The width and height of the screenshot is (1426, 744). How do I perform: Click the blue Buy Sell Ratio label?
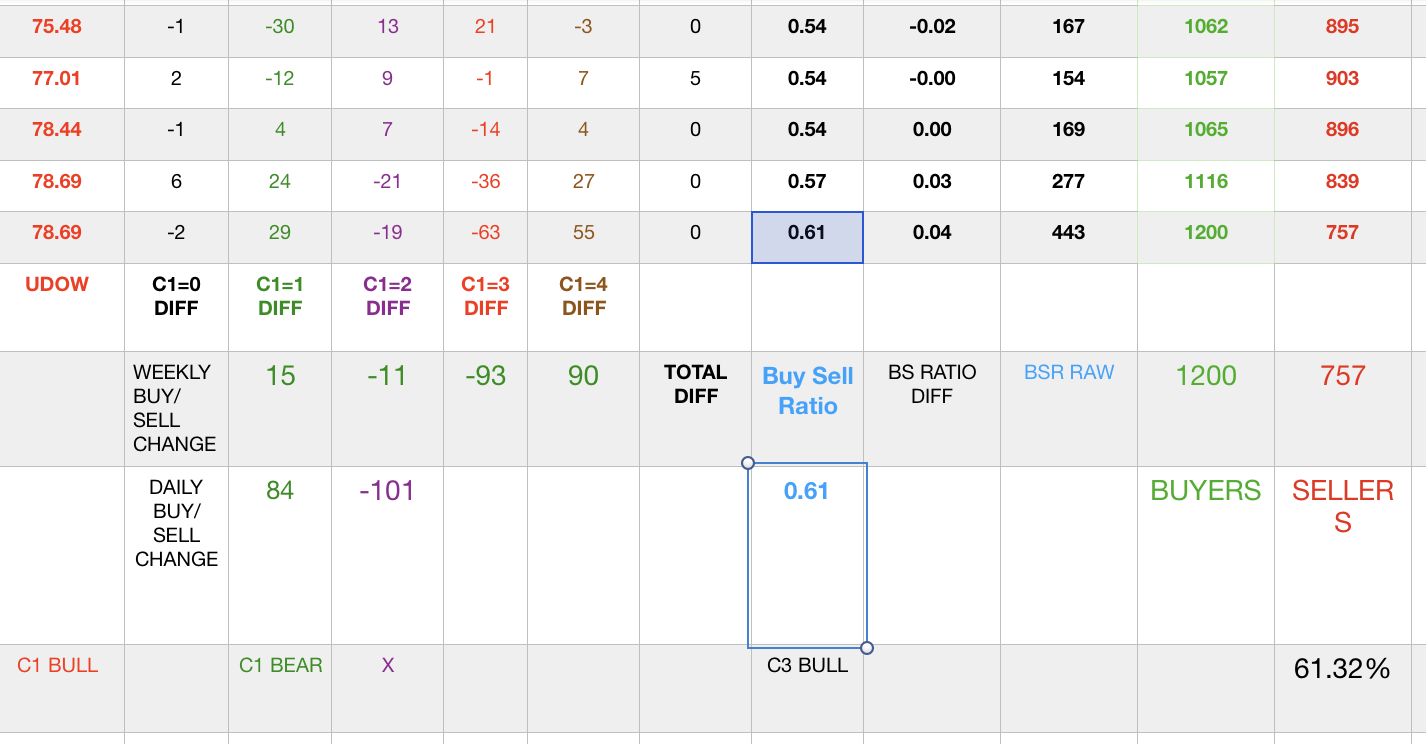point(808,391)
